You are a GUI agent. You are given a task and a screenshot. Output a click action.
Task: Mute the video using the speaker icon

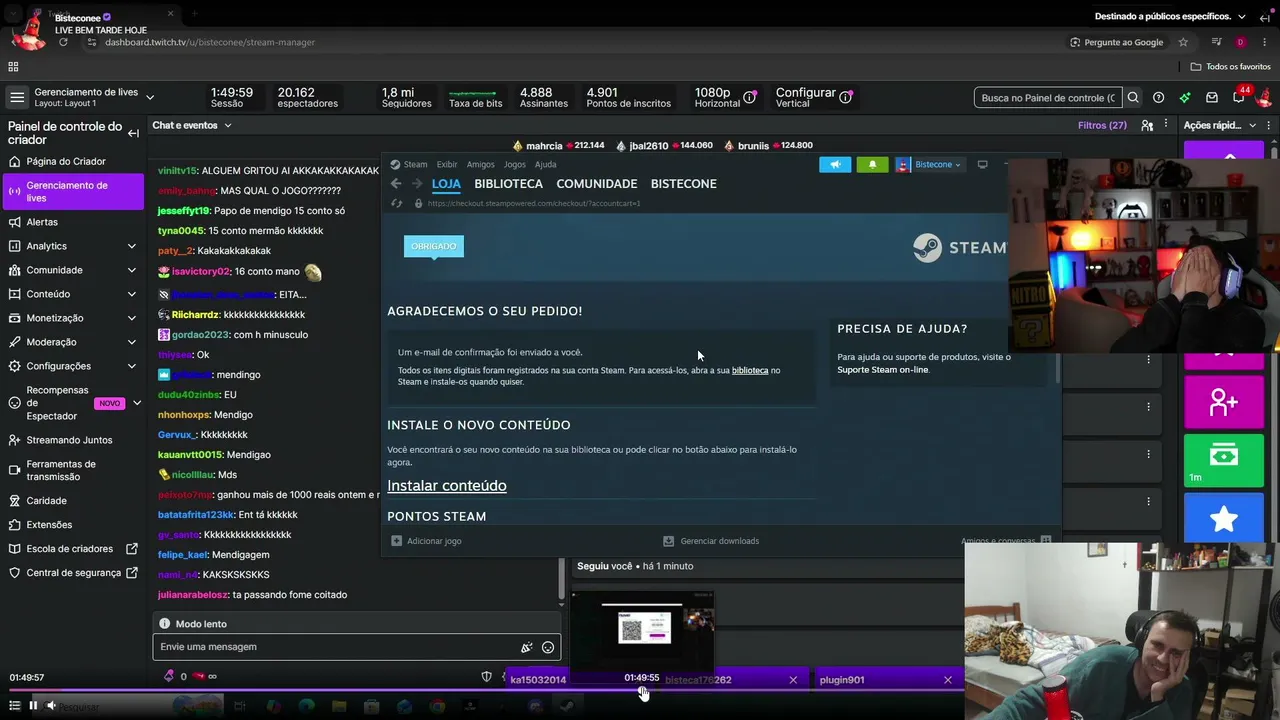coord(51,705)
